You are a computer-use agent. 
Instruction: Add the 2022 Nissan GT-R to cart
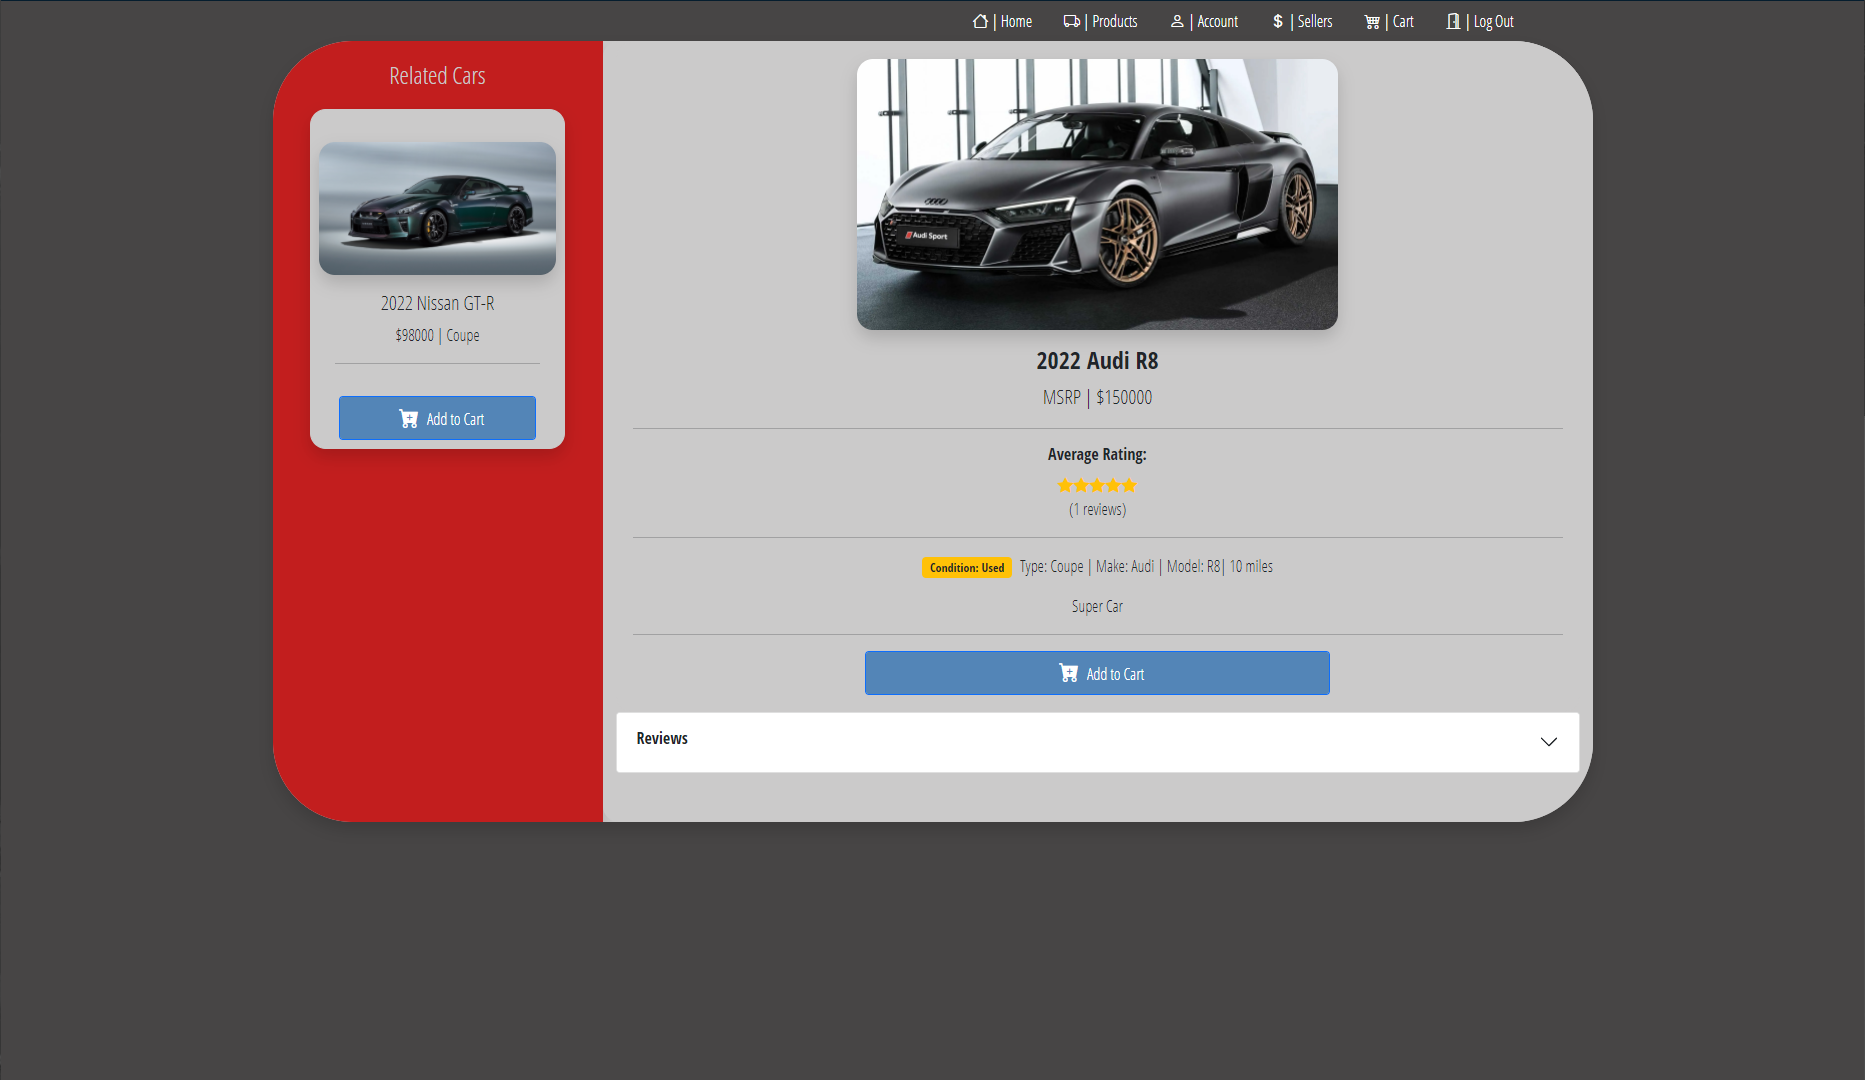pyautogui.click(x=437, y=418)
